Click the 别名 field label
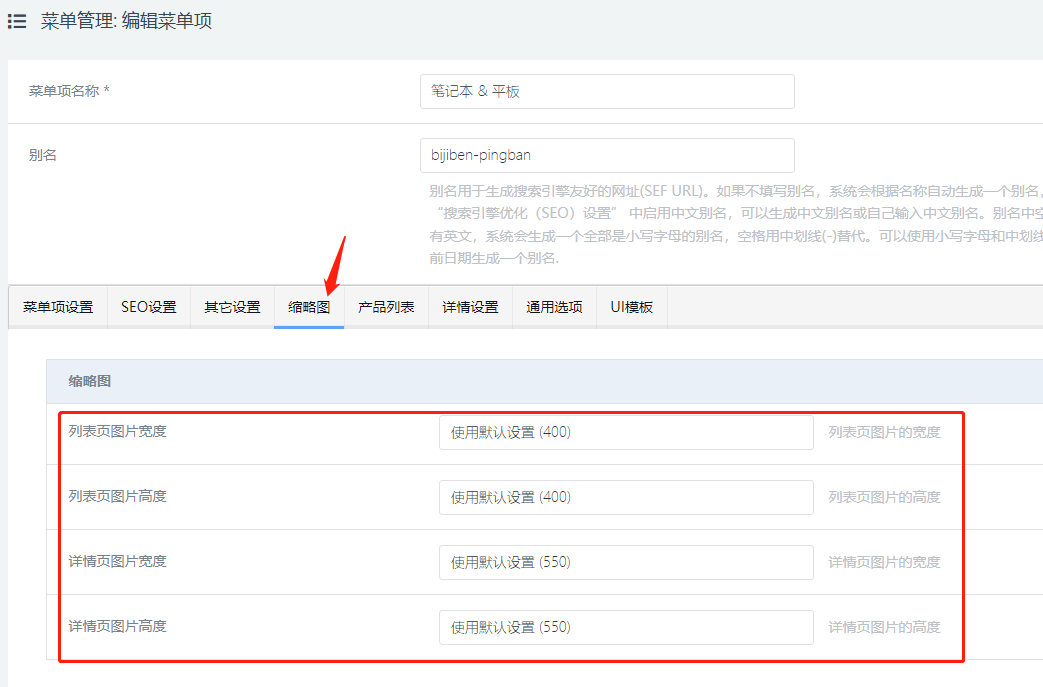Image resolution: width=1043 pixels, height=687 pixels. [x=43, y=155]
